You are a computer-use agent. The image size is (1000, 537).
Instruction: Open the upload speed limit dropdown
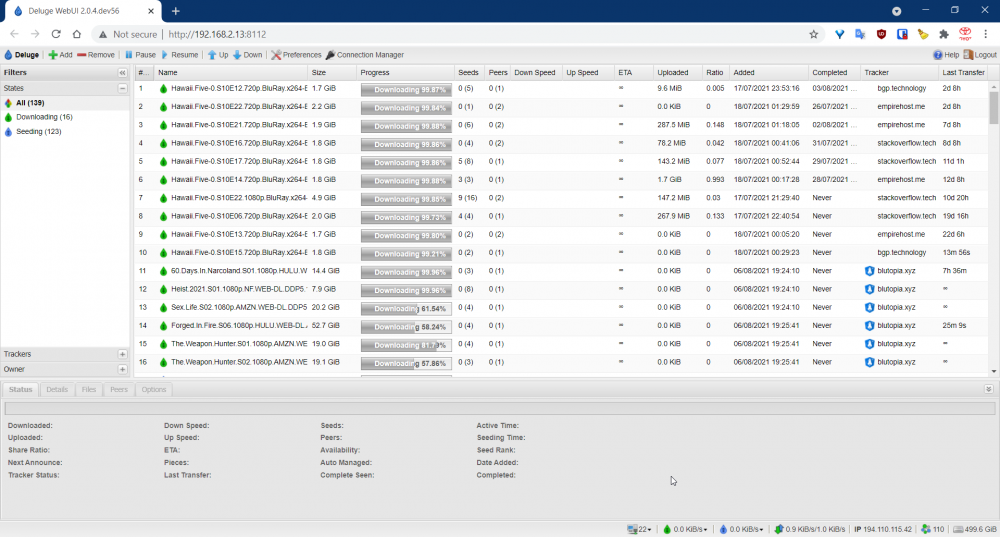[741, 529]
